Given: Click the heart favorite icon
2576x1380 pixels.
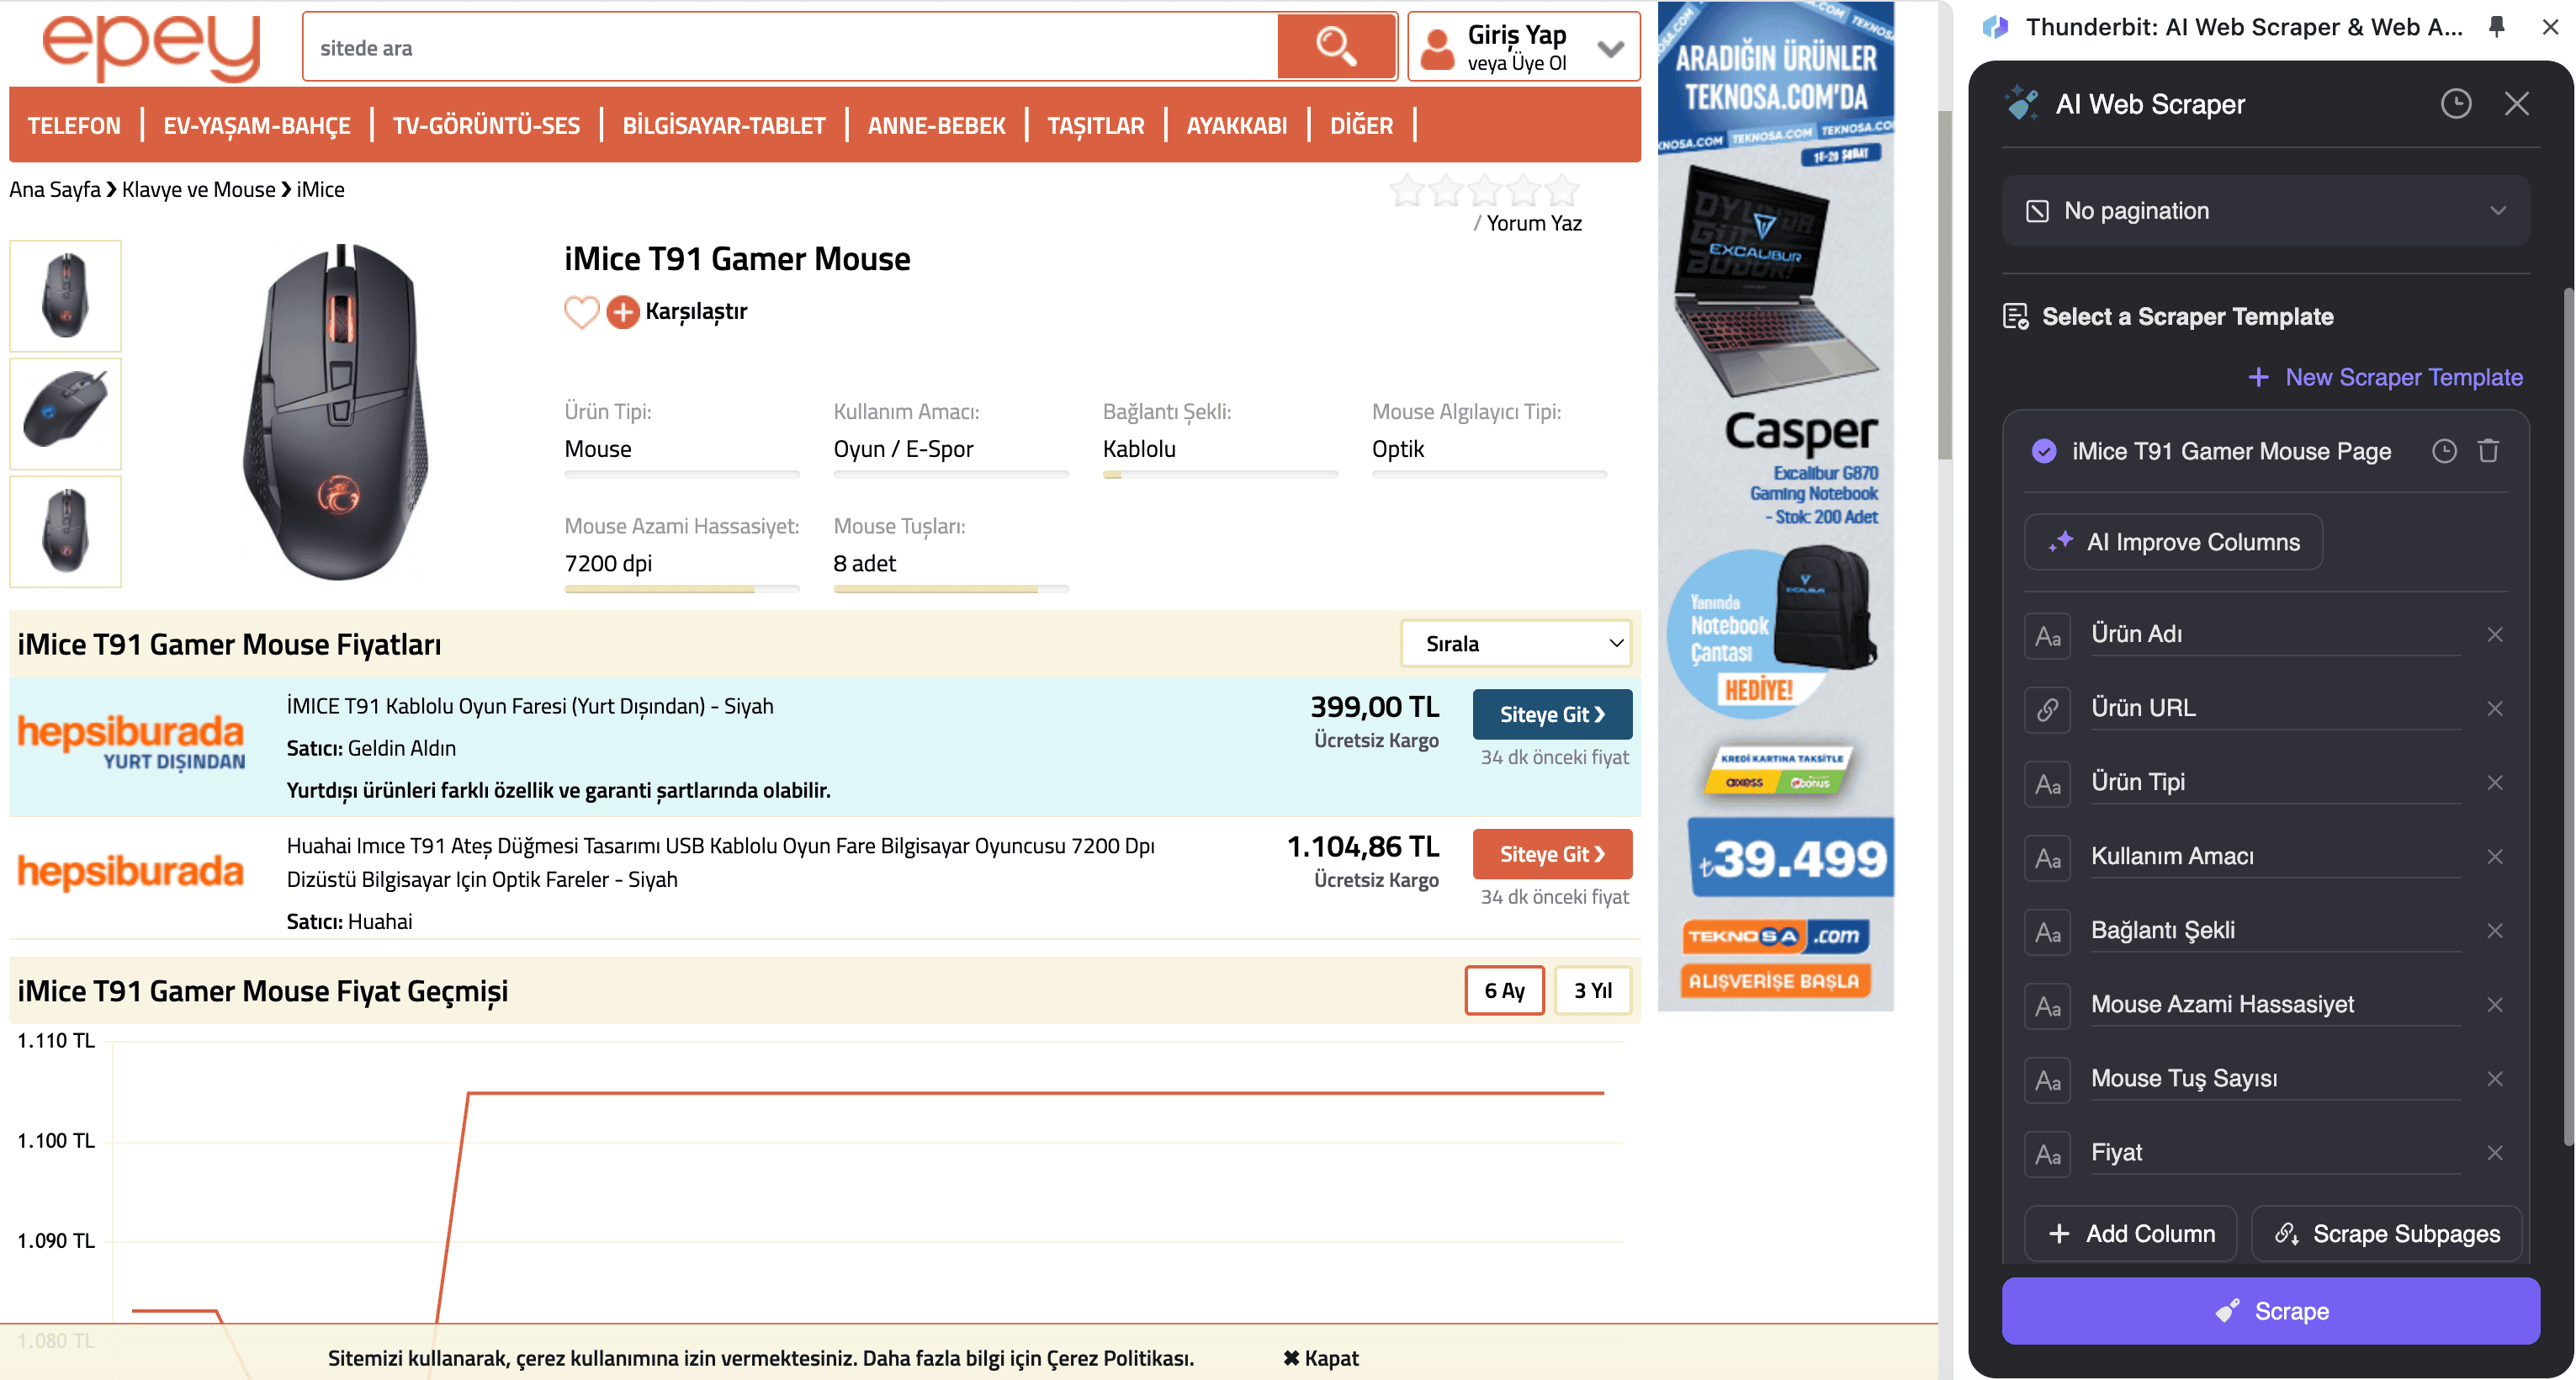Looking at the screenshot, I should 581,312.
